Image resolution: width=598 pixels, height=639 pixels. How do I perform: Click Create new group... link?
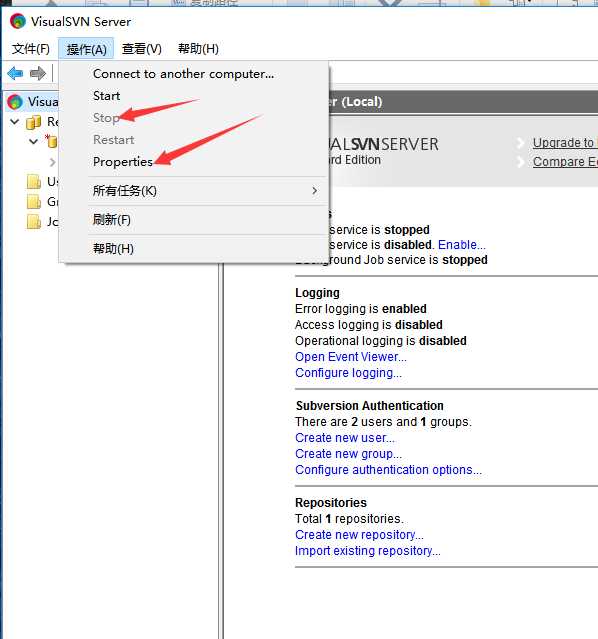coord(348,454)
